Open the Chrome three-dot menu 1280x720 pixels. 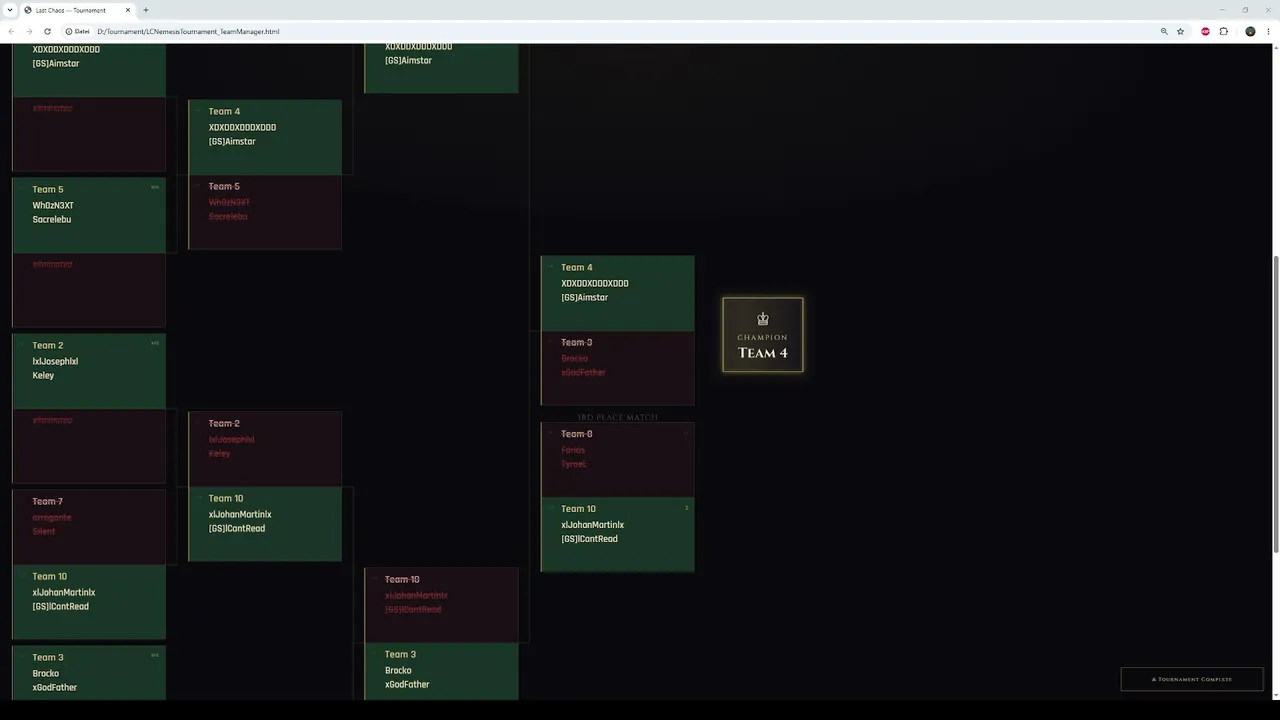1268,31
